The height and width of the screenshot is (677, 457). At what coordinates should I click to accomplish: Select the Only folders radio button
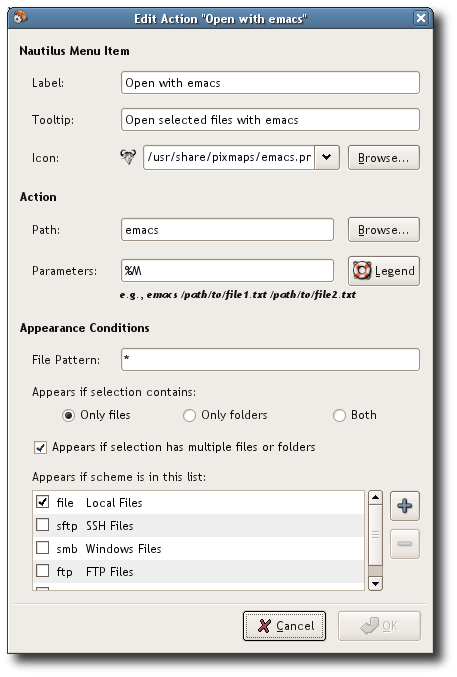point(189,415)
